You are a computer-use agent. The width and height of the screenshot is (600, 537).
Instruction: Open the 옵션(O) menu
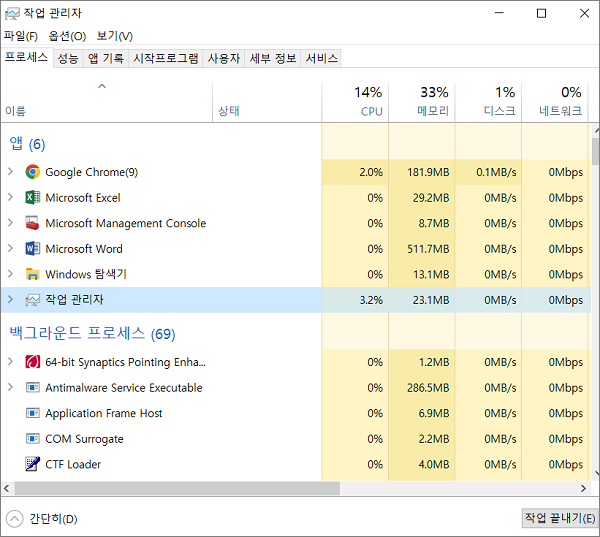pyautogui.click(x=67, y=36)
